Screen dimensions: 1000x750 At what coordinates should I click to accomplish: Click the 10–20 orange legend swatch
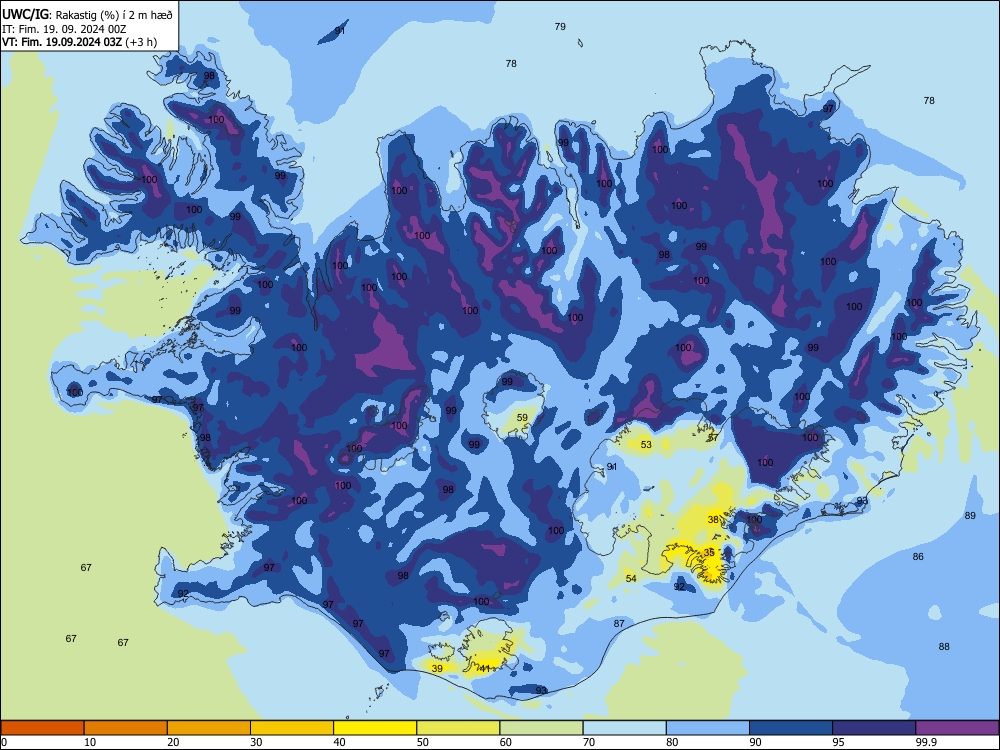(x=126, y=728)
